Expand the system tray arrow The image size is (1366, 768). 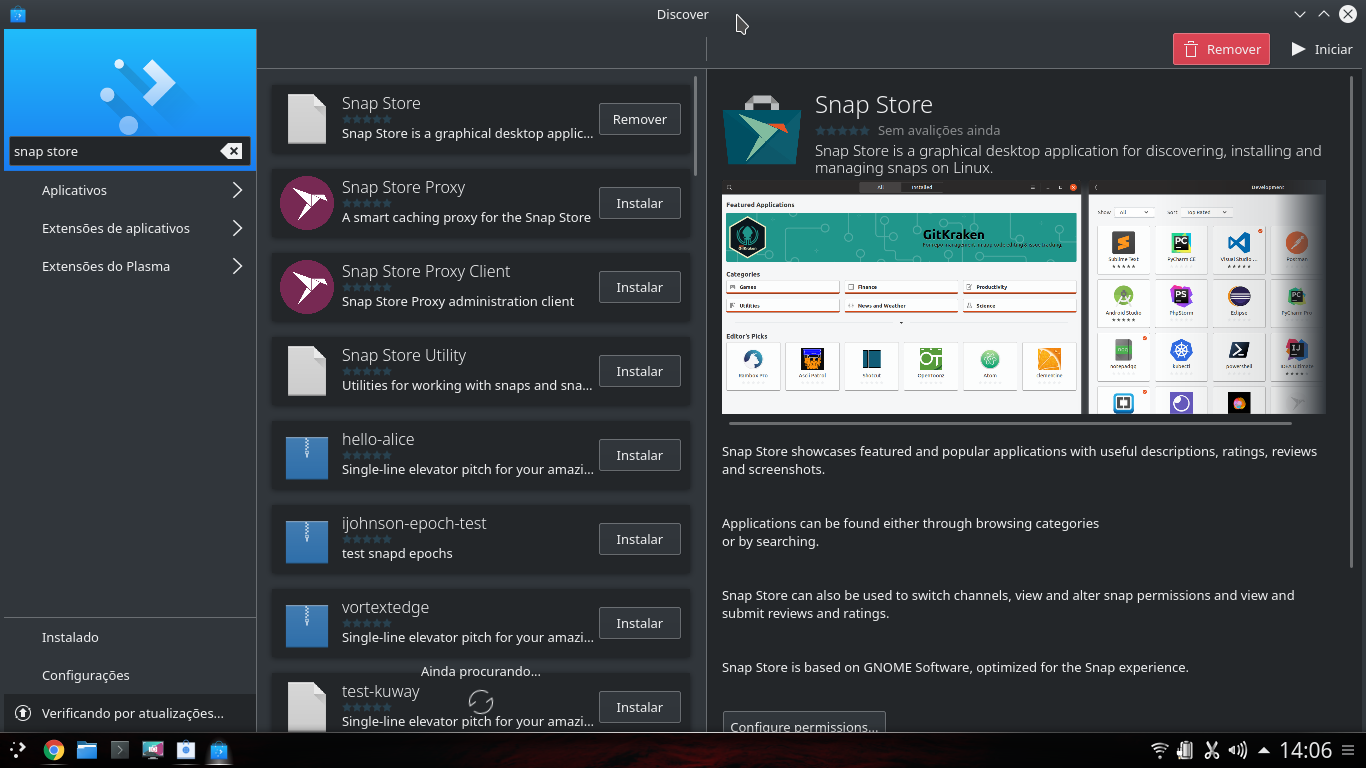pyautogui.click(x=1265, y=749)
